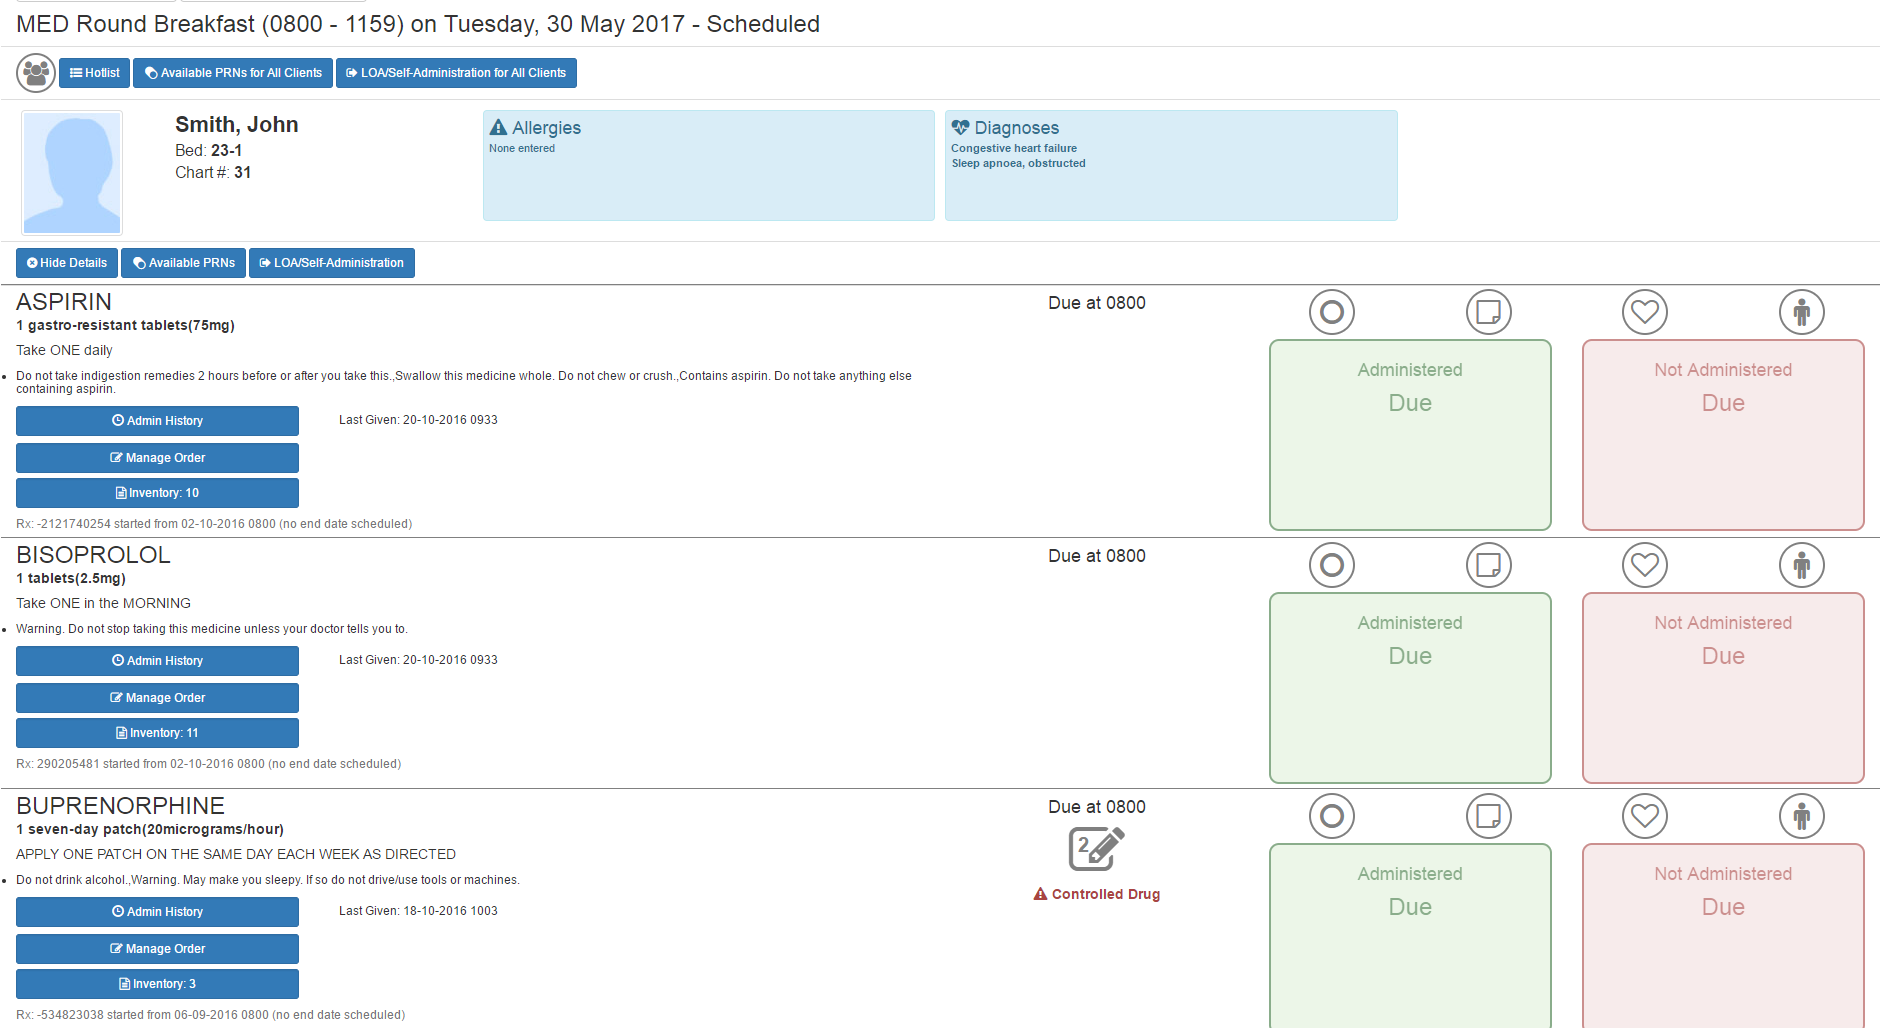Screen dimensions: 1881x1028
Task: Open Available PRNs for All Clients
Action: (x=233, y=73)
